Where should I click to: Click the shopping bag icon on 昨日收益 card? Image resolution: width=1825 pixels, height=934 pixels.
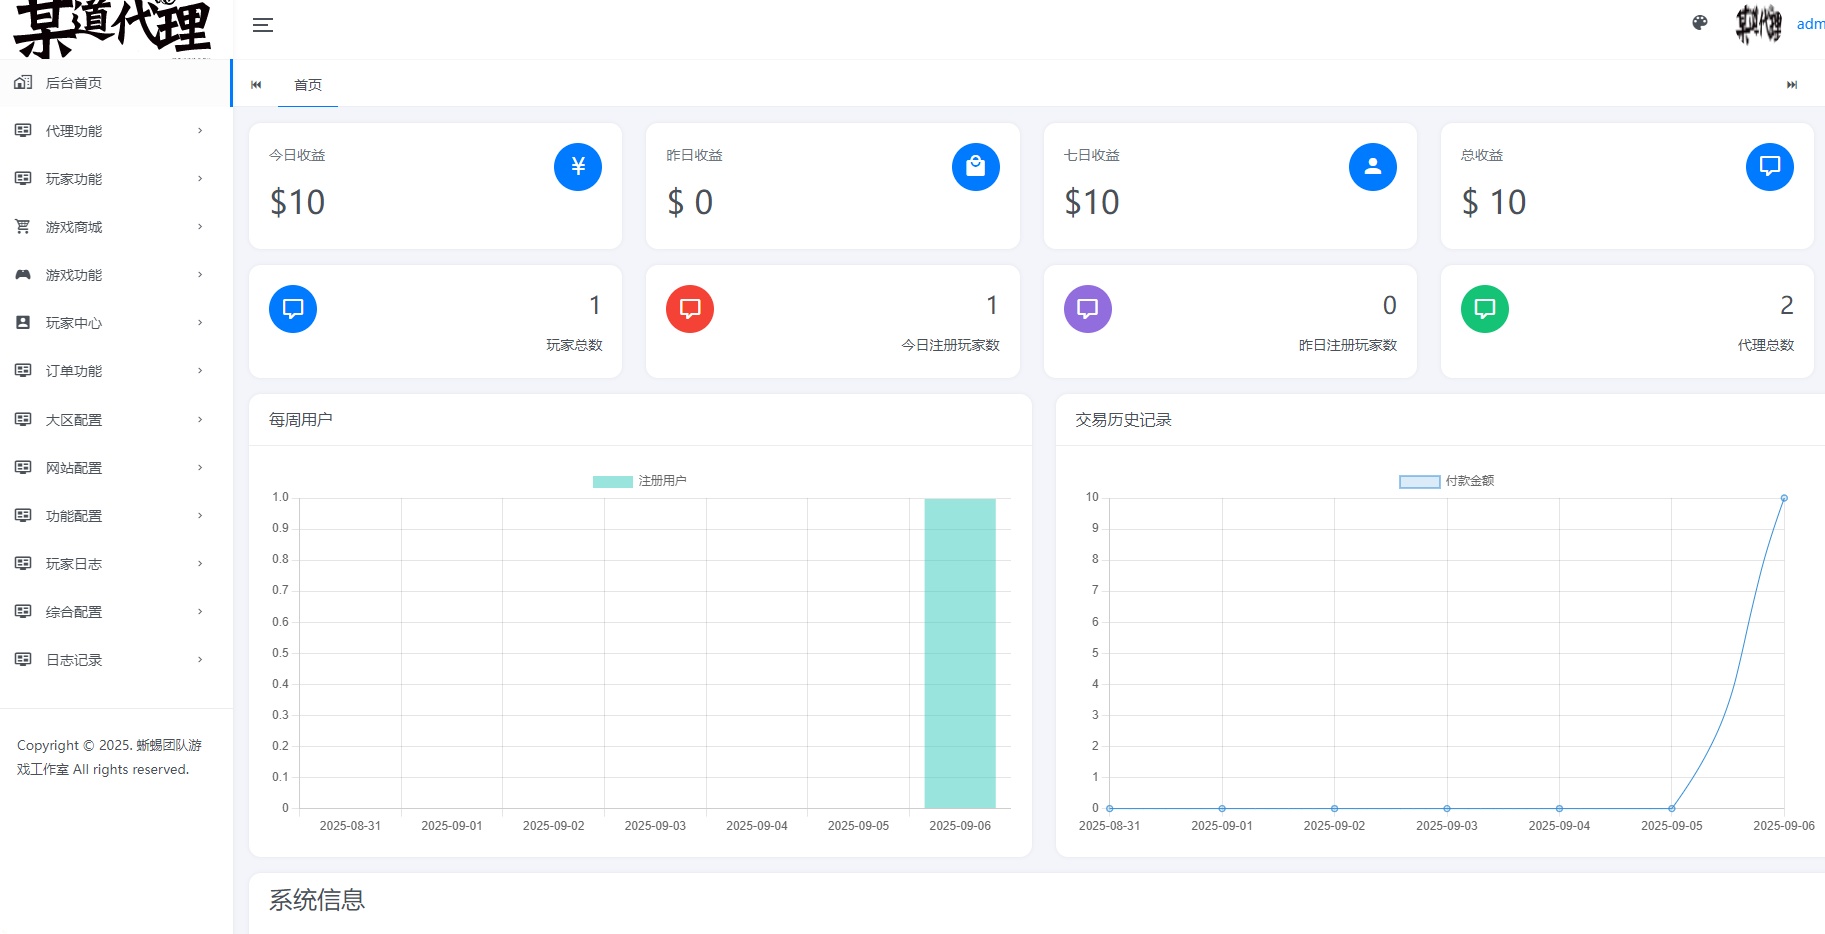tap(975, 167)
